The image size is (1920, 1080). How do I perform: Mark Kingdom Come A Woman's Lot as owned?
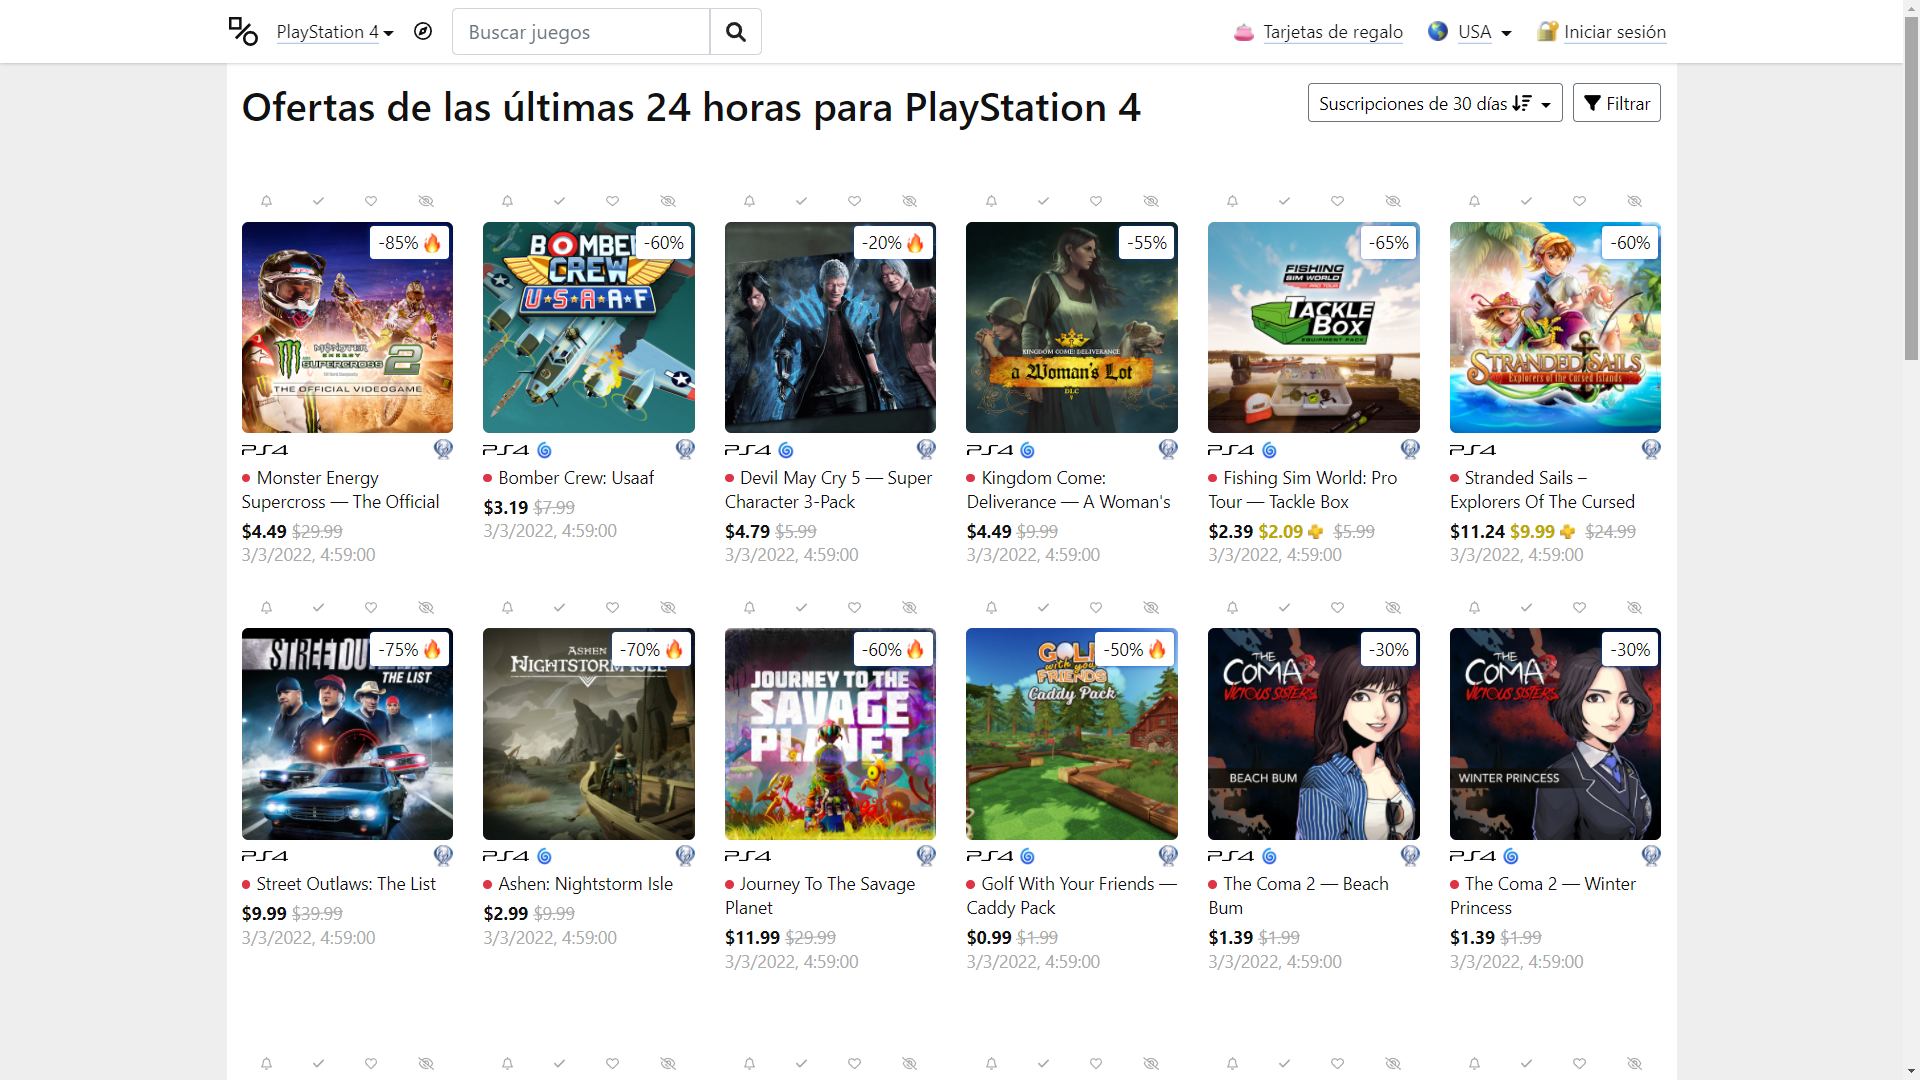(x=1043, y=201)
